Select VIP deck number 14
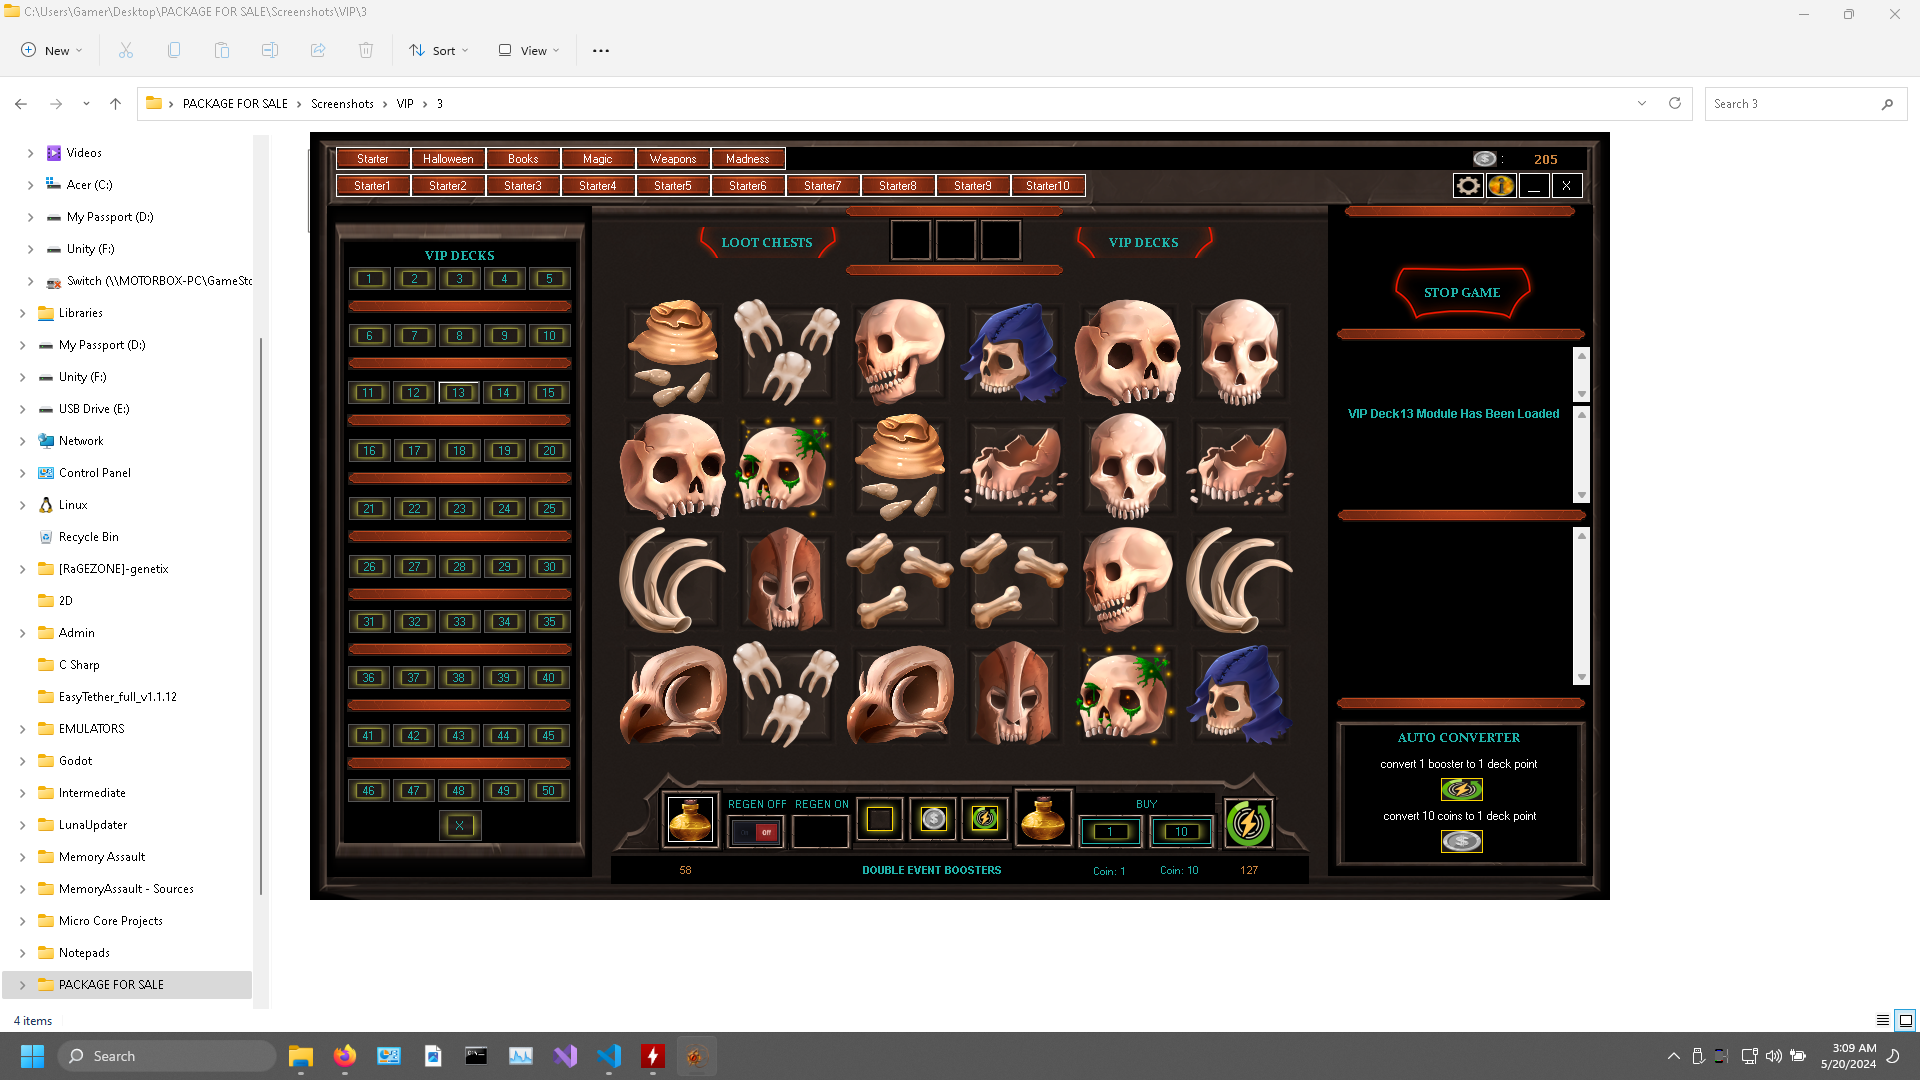The height and width of the screenshot is (1080, 1920). [504, 393]
